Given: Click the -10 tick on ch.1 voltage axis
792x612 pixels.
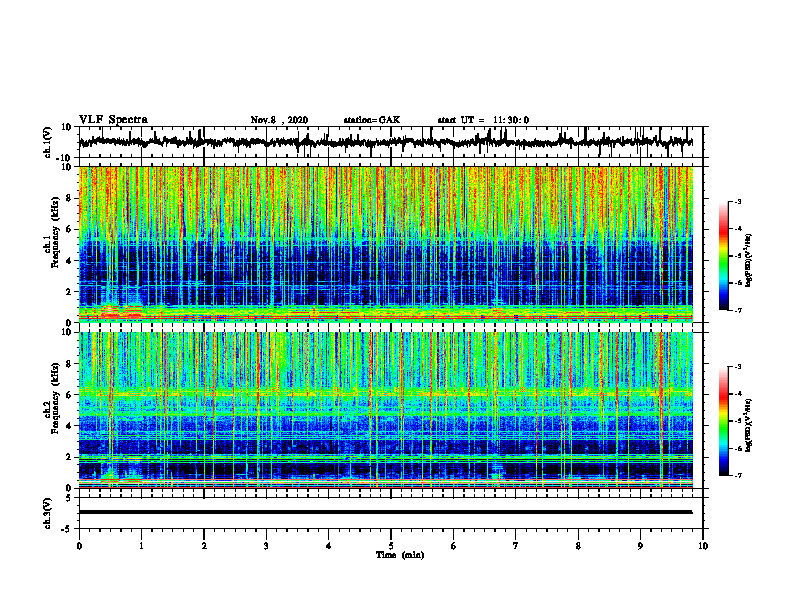Looking at the screenshot, I should 64,158.
